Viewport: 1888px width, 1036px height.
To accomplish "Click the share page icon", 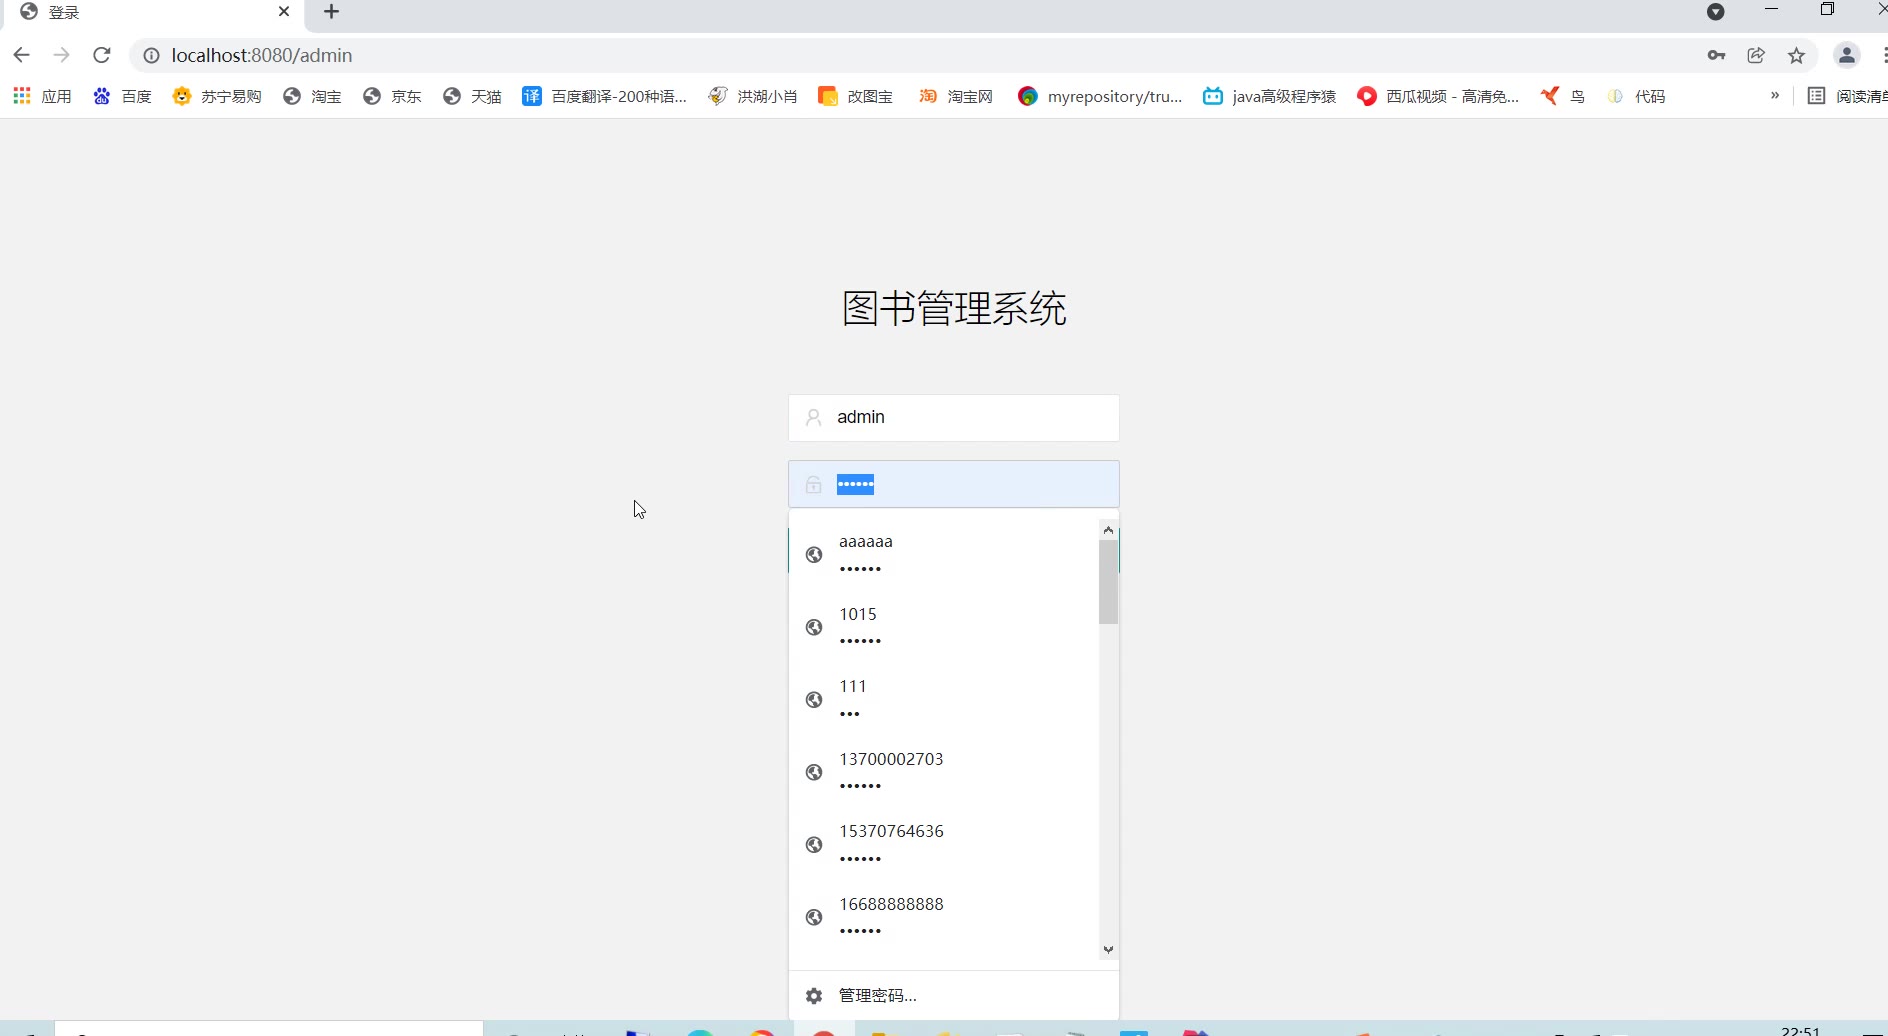I will (1756, 55).
